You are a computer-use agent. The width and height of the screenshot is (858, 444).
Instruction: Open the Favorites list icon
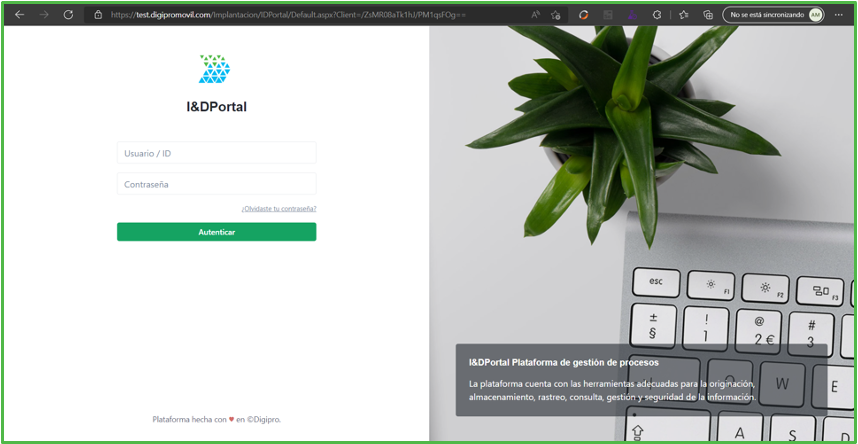click(x=683, y=15)
